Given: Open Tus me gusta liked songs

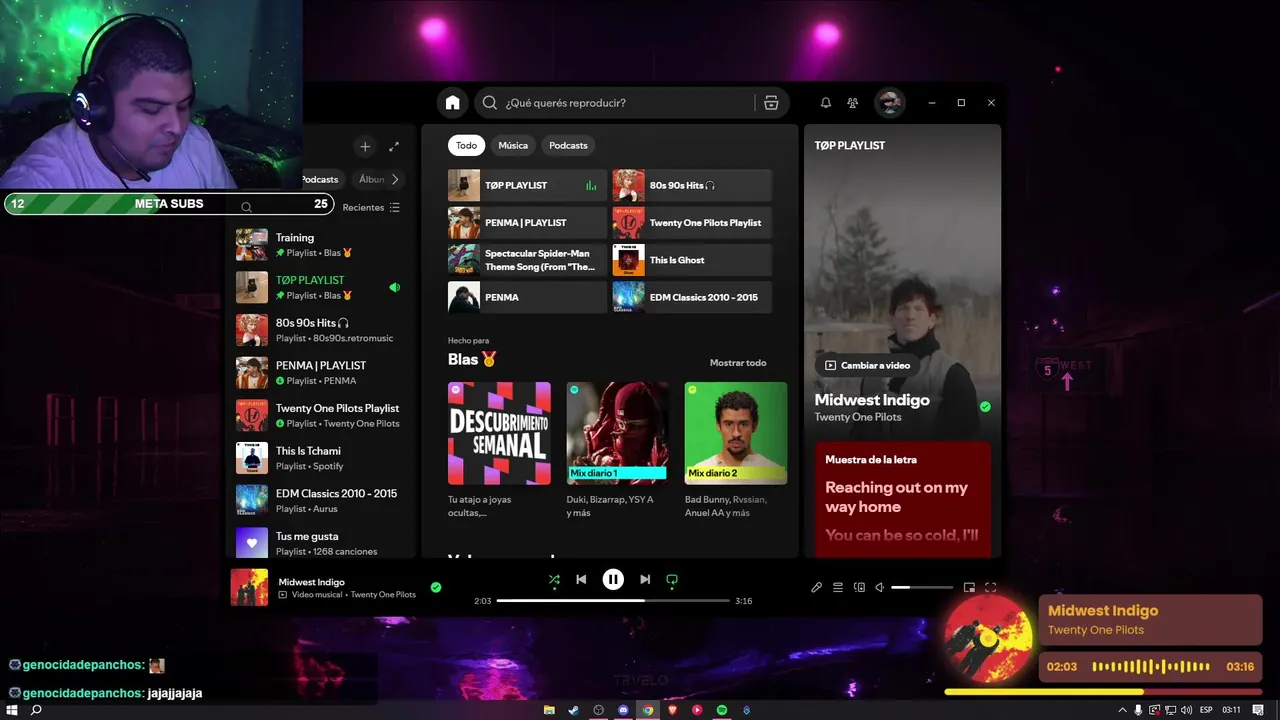Looking at the screenshot, I should 321,543.
